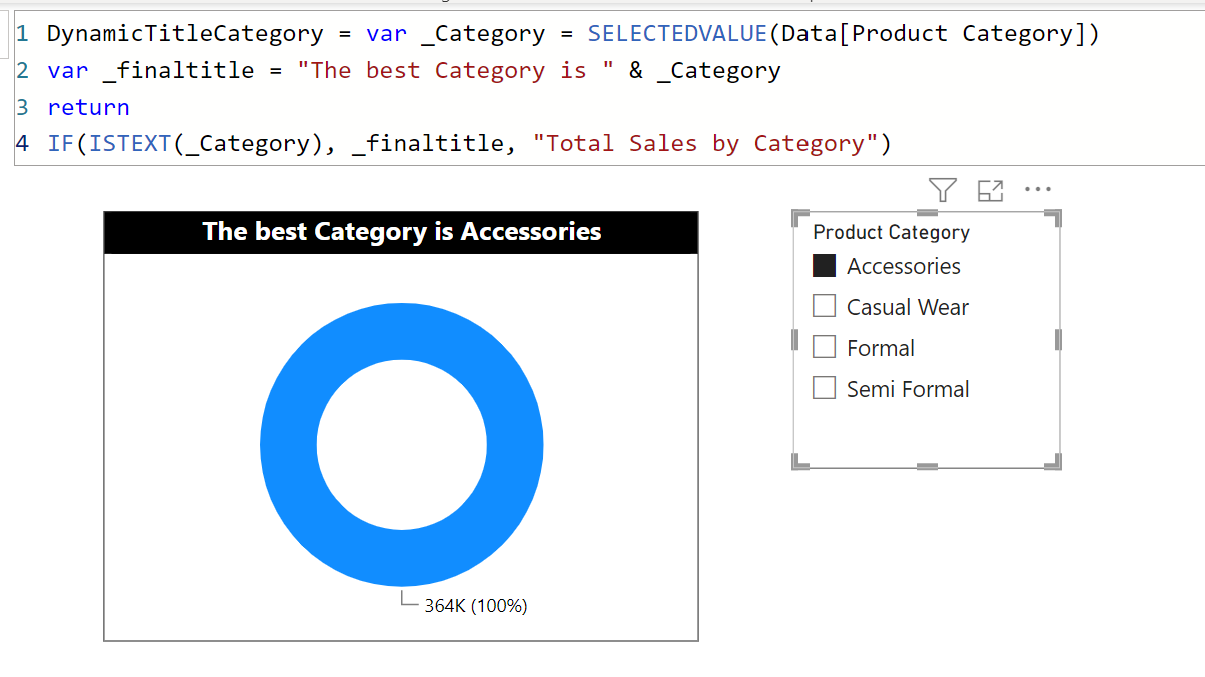Click the 'DynamicTitleCategory' measure name in formula

click(x=185, y=34)
